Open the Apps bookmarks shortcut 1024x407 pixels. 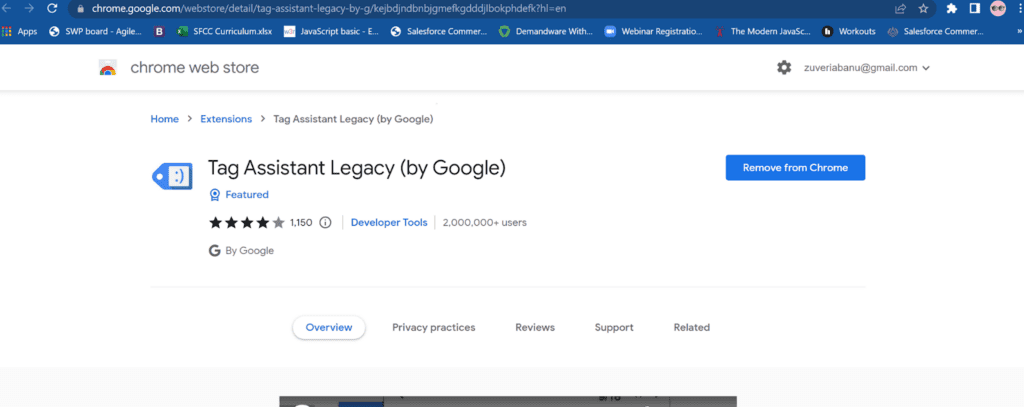[x=20, y=31]
